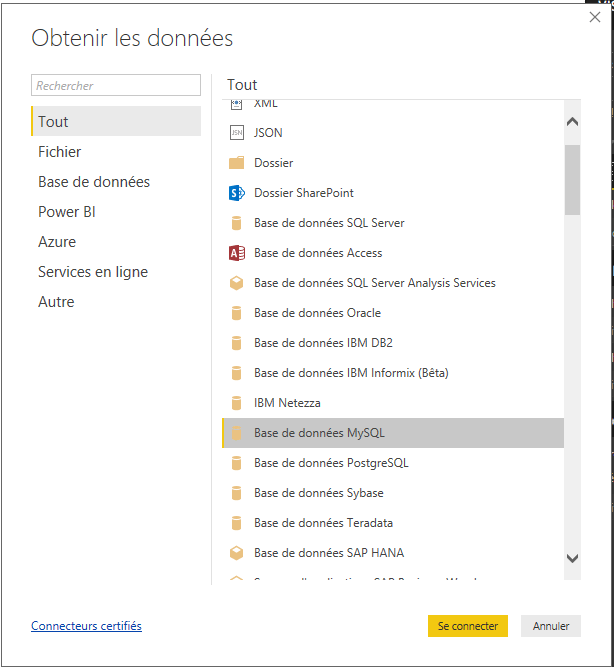Open the Services en ligne category
The image size is (614, 667).
pos(116,271)
